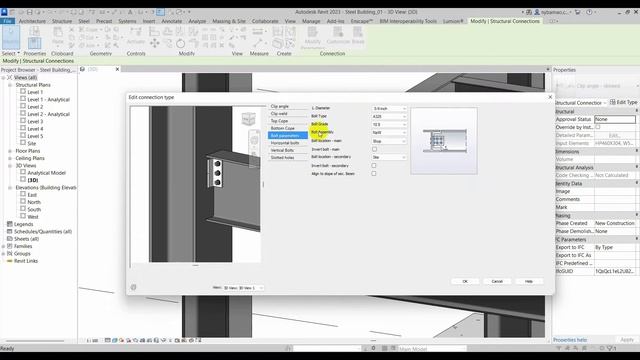Open the Bolt Type dropdown
Viewport: 640px width, 360px height.
pos(389,116)
